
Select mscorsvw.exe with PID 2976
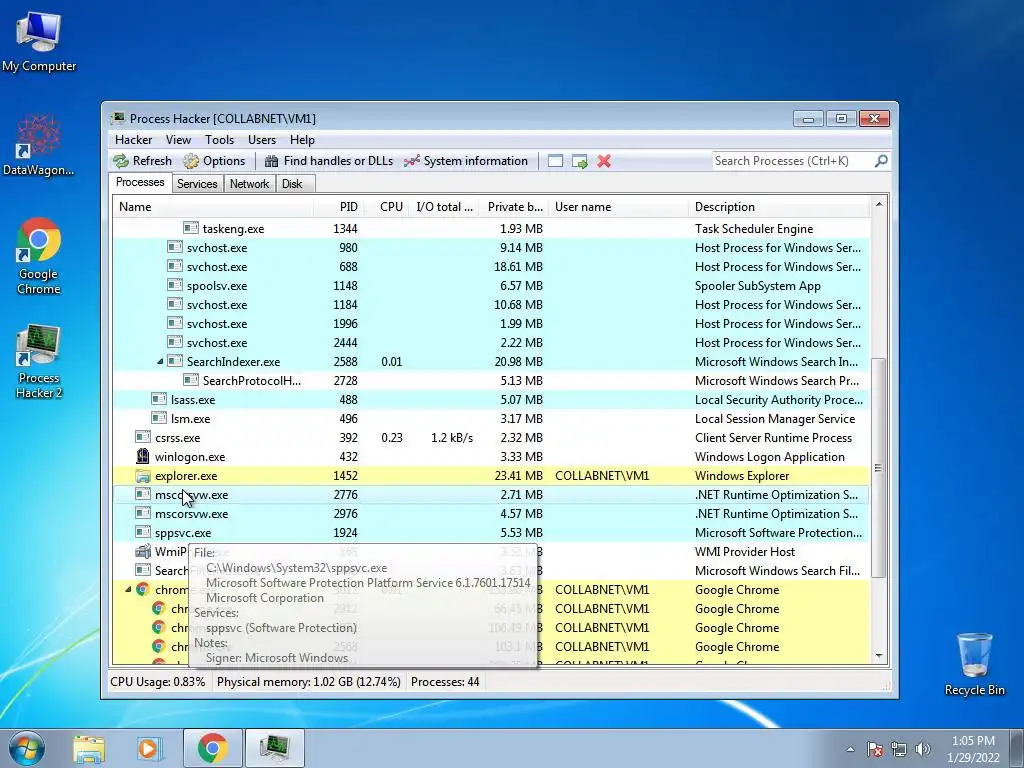click(x=491, y=514)
